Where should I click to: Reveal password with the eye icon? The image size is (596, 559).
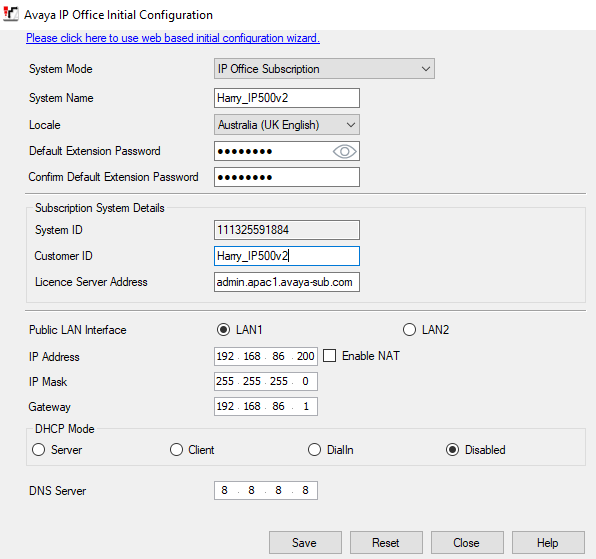[x=344, y=152]
